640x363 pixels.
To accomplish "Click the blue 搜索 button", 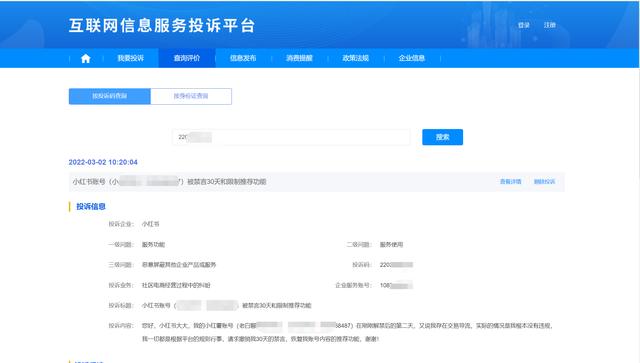I will (x=442, y=137).
